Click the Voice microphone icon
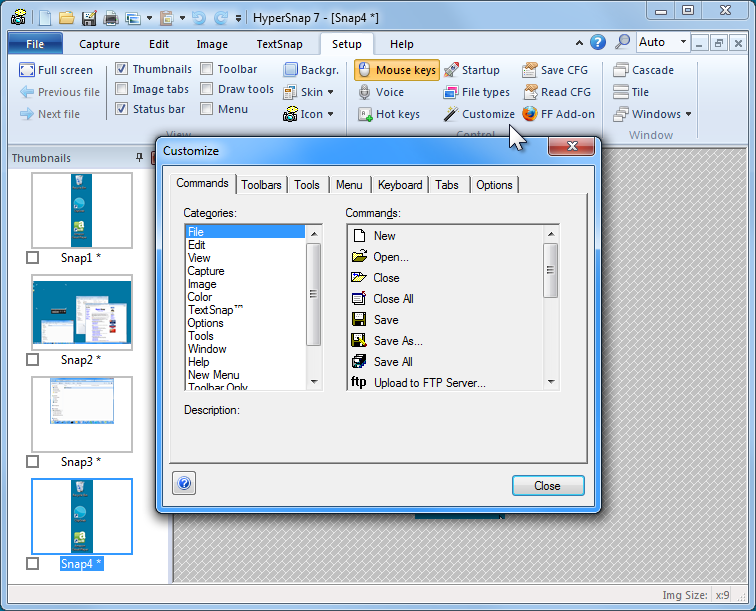The height and width of the screenshot is (611, 756). pos(365,92)
